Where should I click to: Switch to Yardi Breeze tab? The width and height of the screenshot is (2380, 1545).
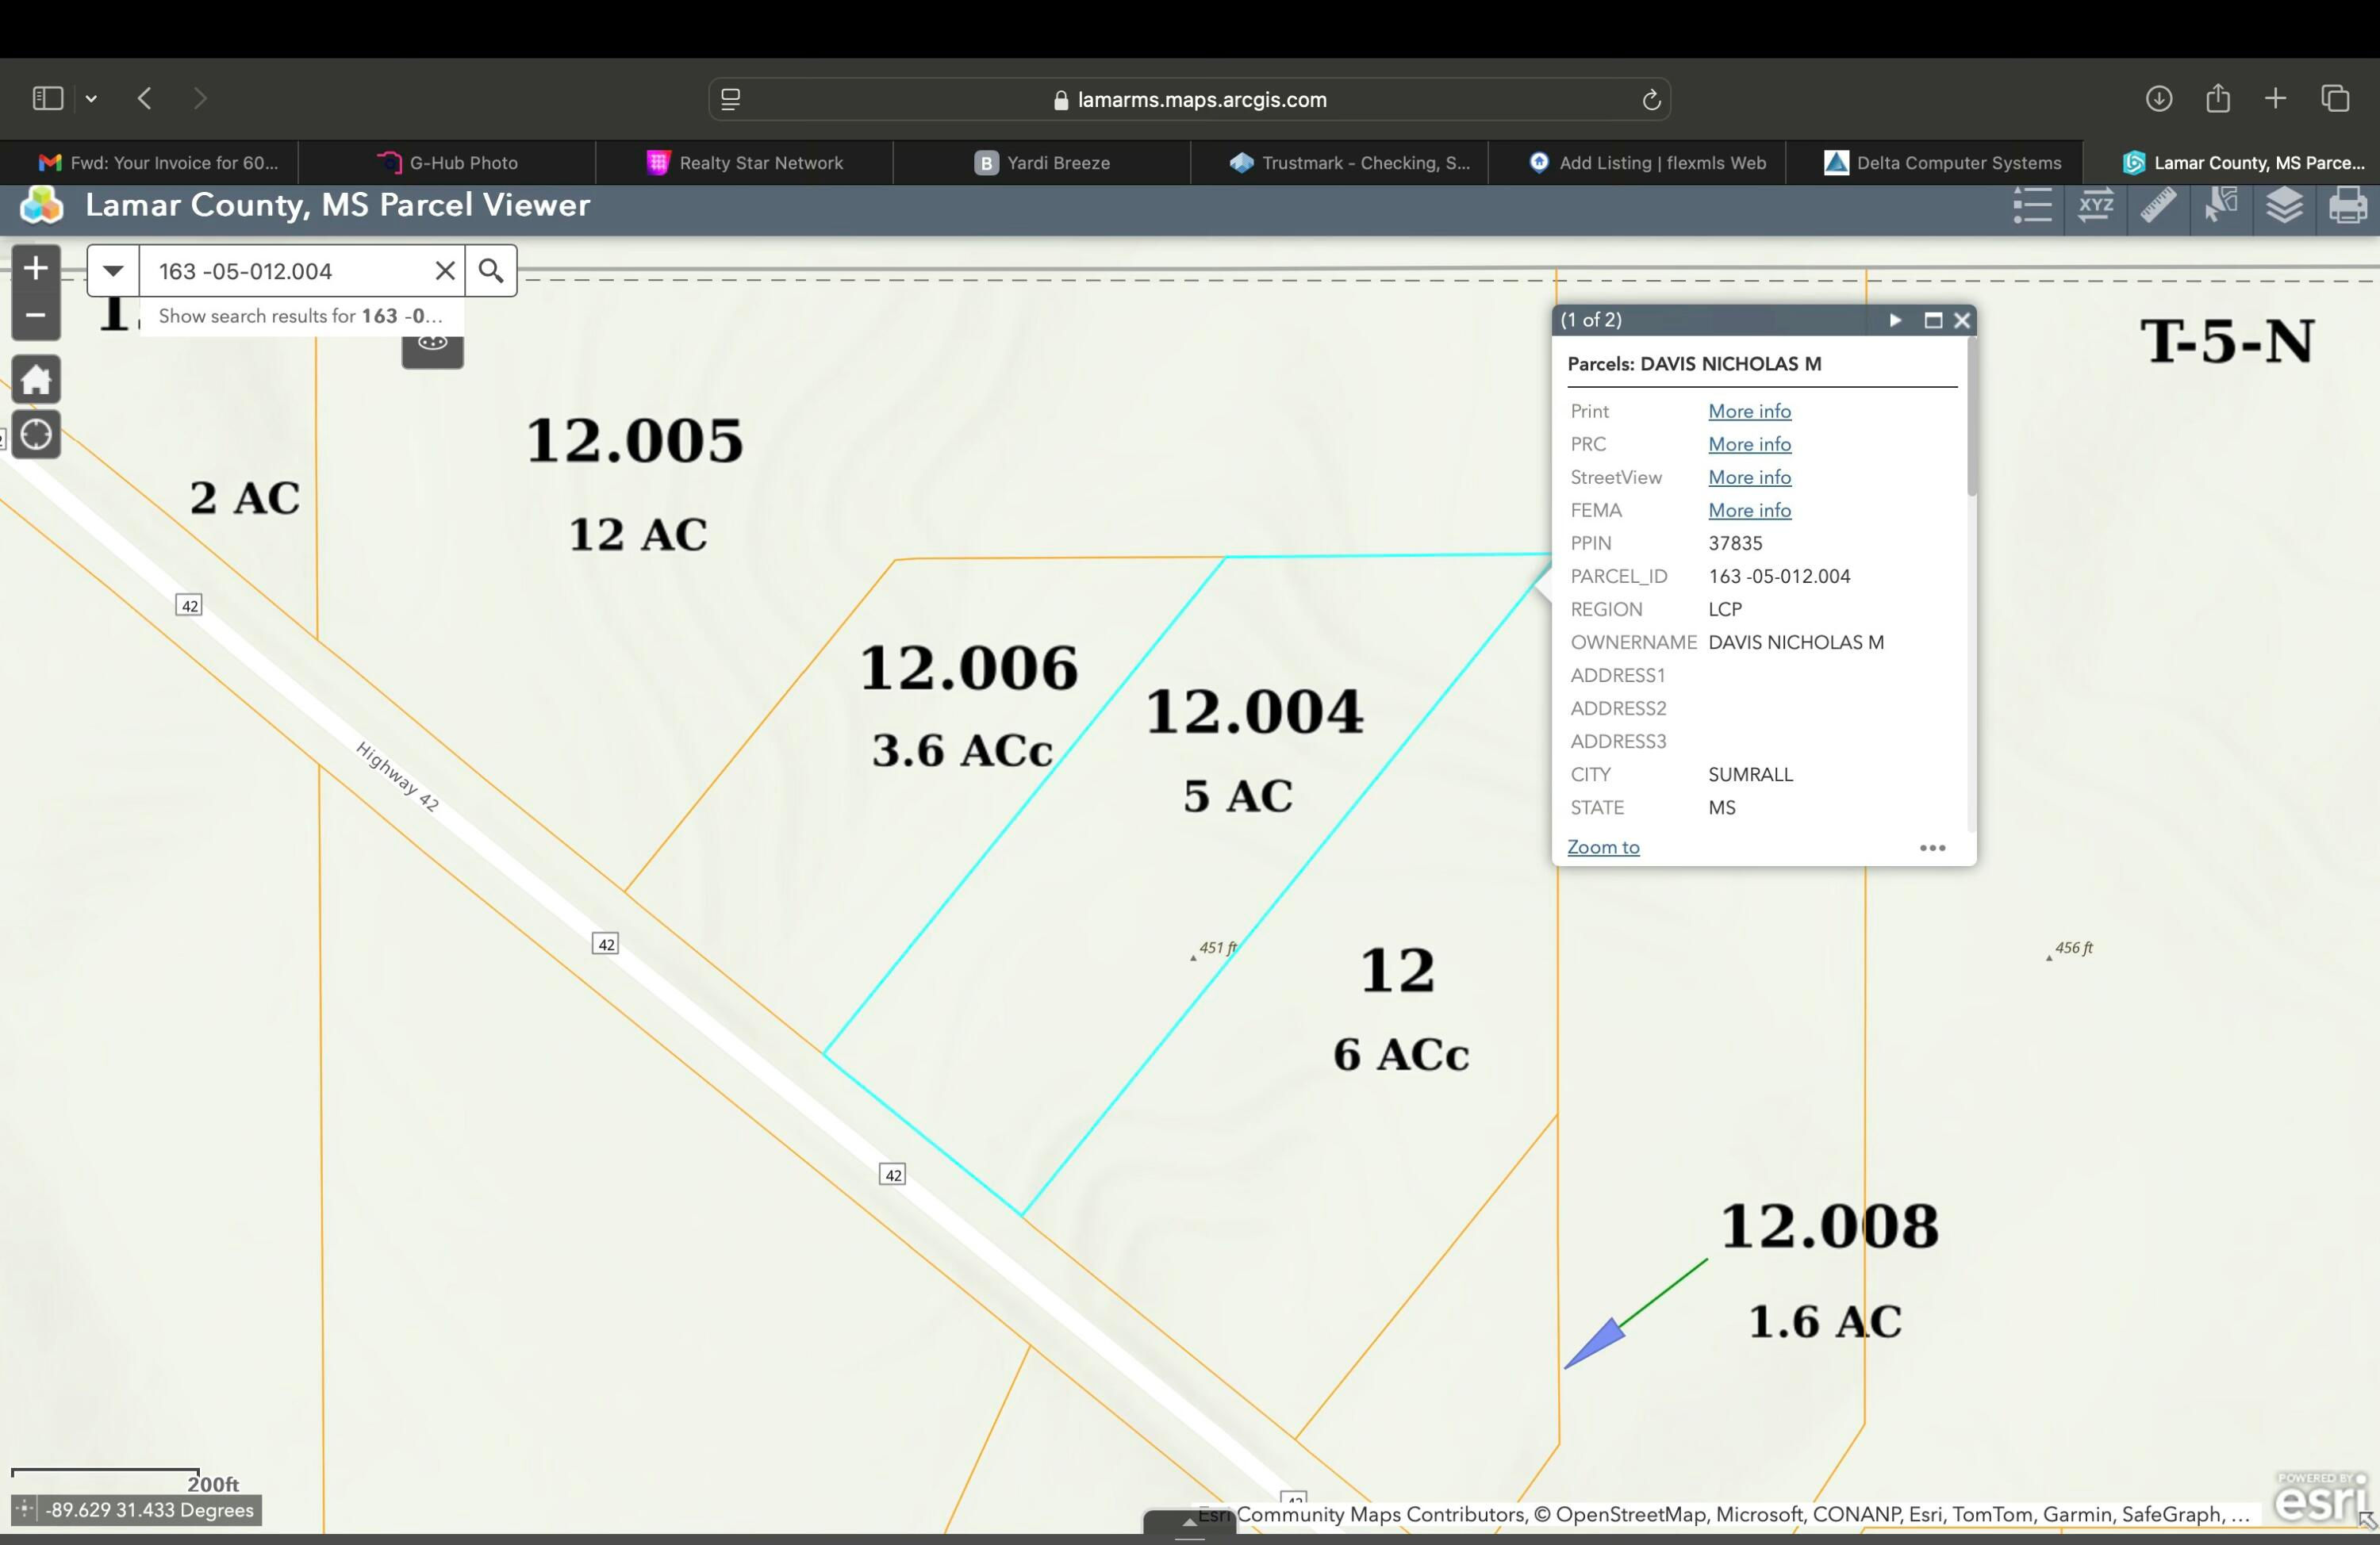tap(1042, 162)
